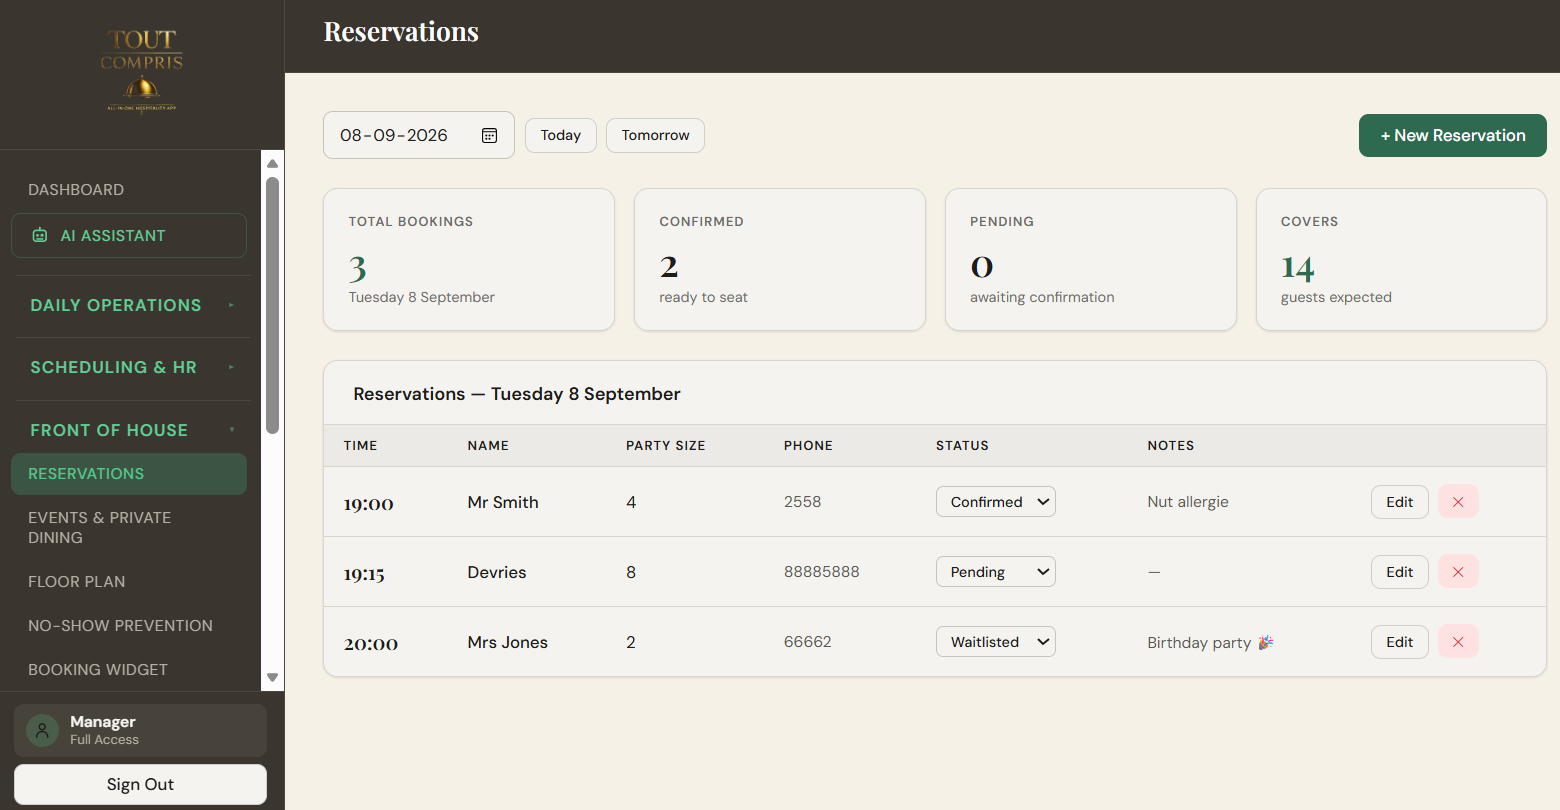This screenshot has height=810, width=1560.
Task: Click the Covers summary card
Action: 1401,259
